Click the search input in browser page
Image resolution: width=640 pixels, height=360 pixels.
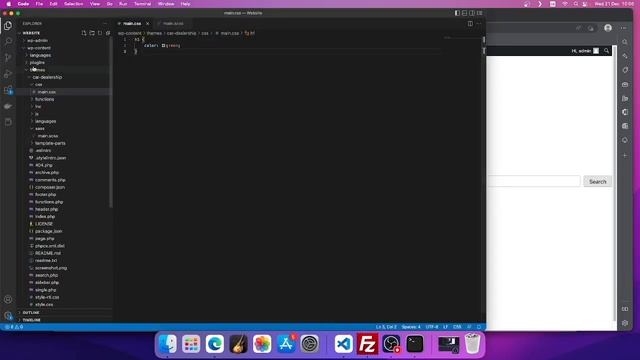pyautogui.click(x=533, y=181)
